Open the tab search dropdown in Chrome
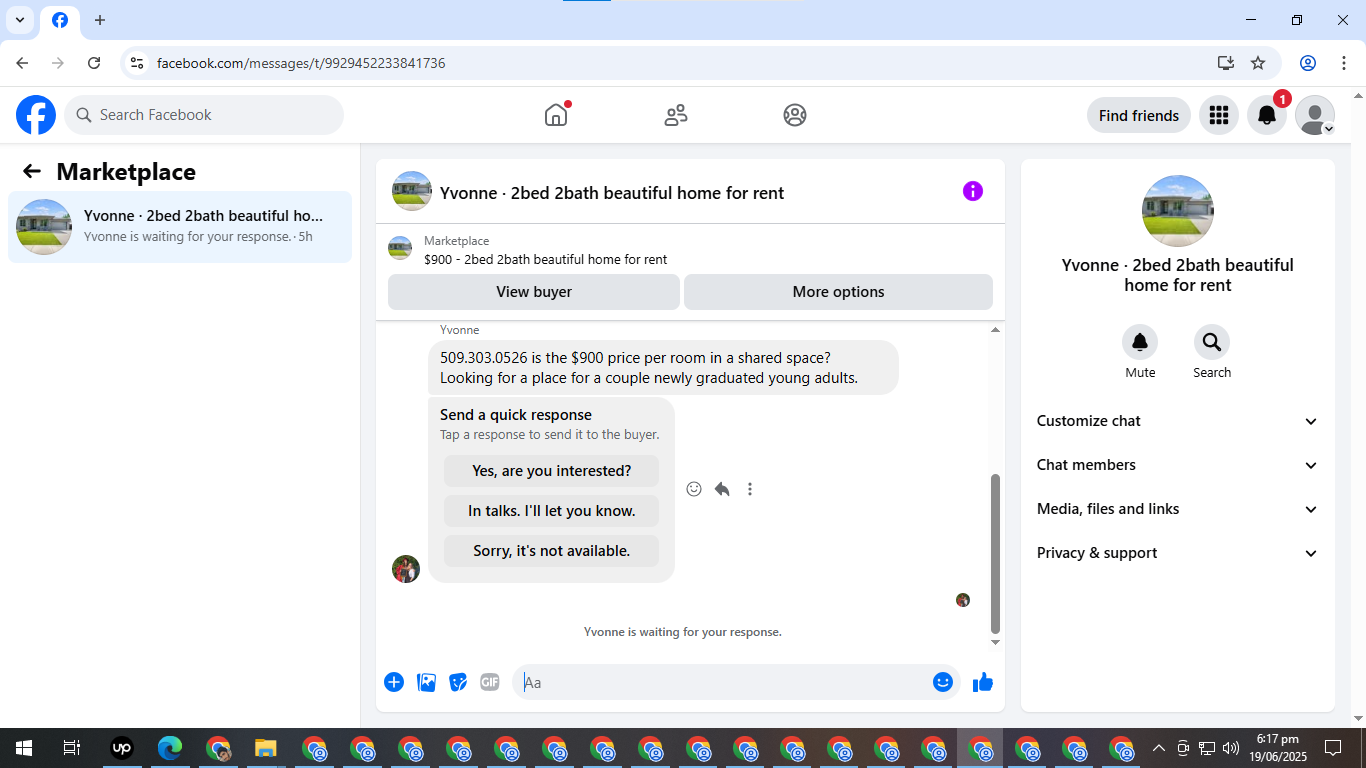1366x768 pixels. click(19, 20)
